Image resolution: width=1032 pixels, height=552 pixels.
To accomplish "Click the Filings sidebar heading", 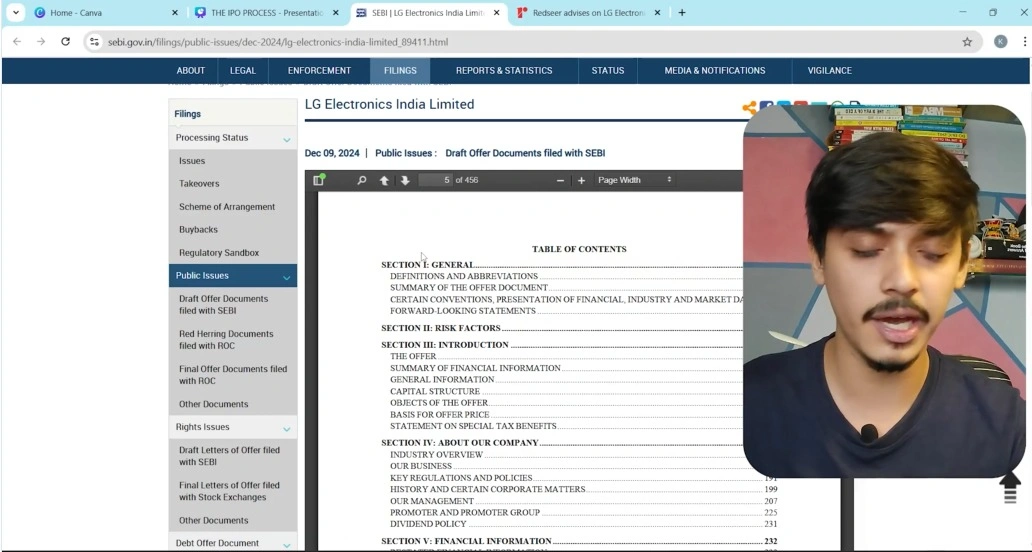I will tap(188, 114).
